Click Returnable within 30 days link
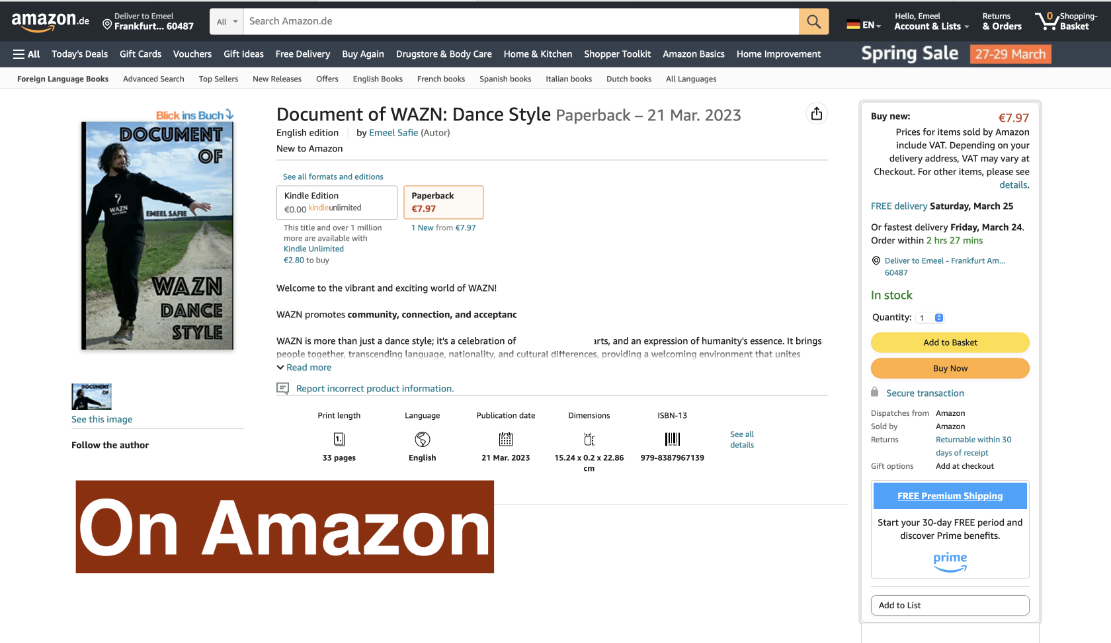 973,446
